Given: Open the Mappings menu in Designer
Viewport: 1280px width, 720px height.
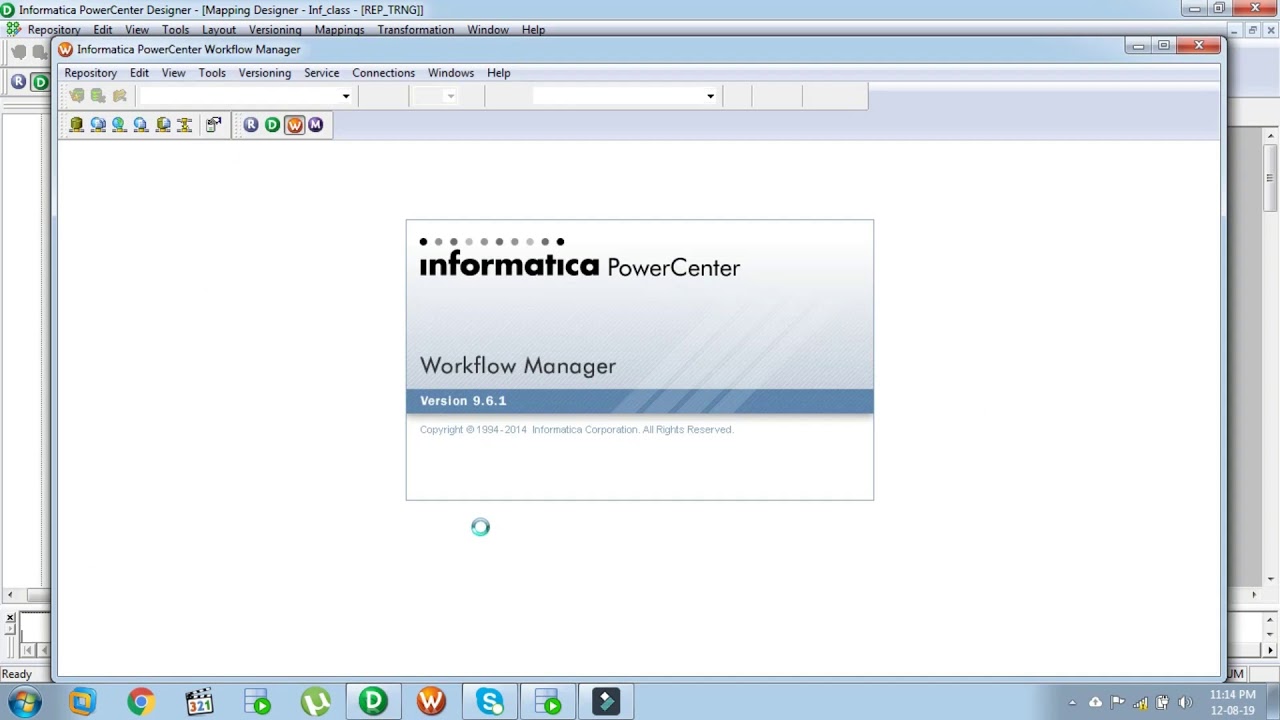Looking at the screenshot, I should pos(340,30).
